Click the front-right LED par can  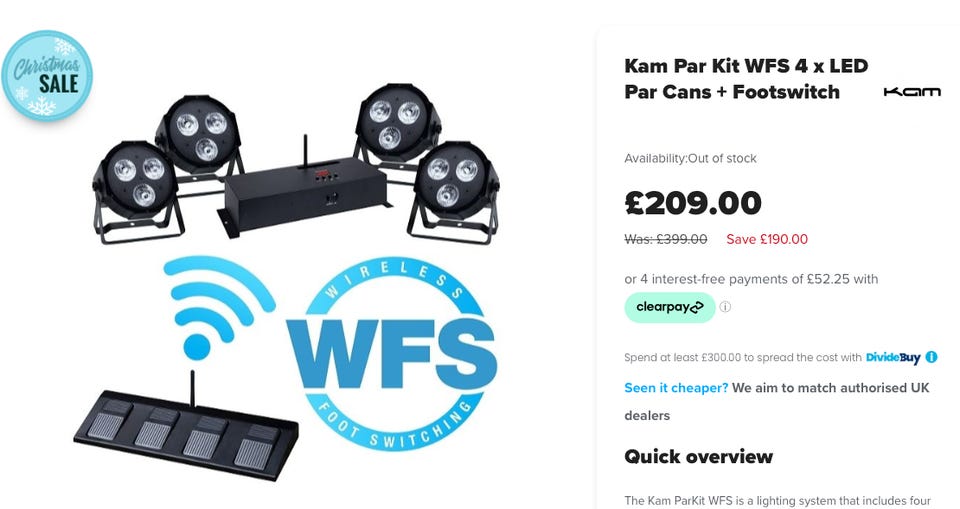[x=454, y=192]
